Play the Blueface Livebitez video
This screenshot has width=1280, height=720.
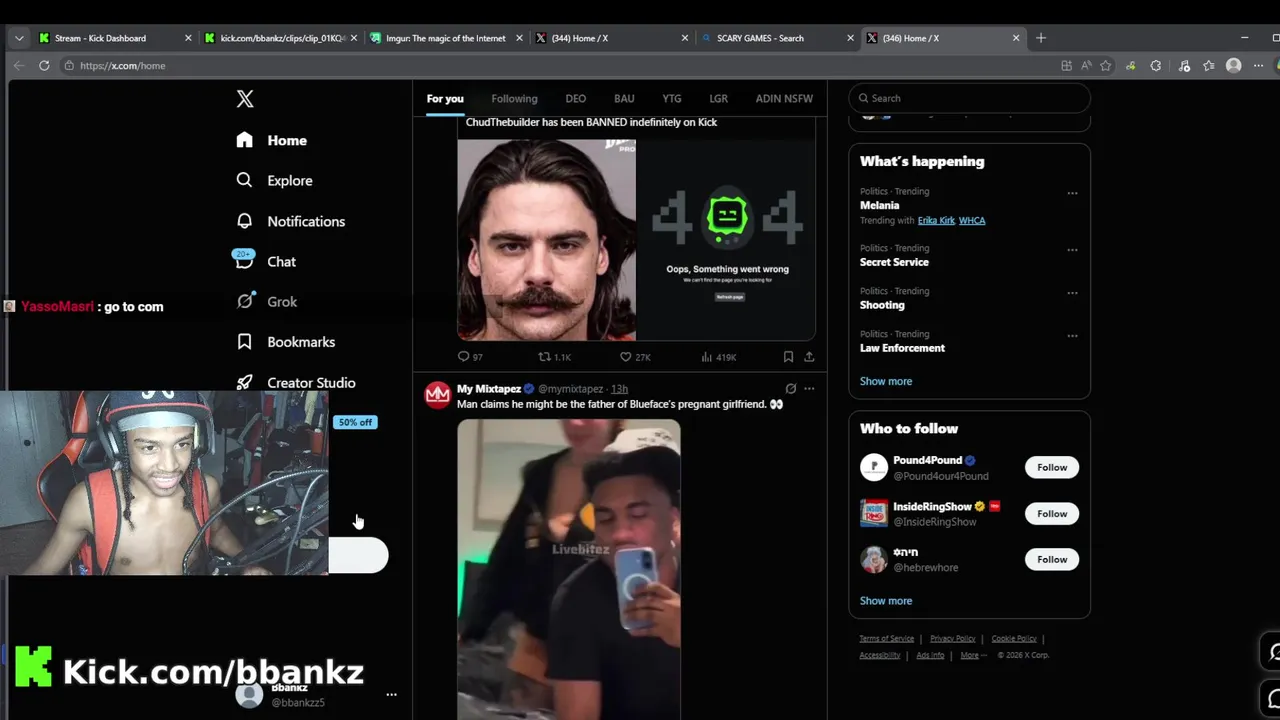pyautogui.click(x=569, y=568)
